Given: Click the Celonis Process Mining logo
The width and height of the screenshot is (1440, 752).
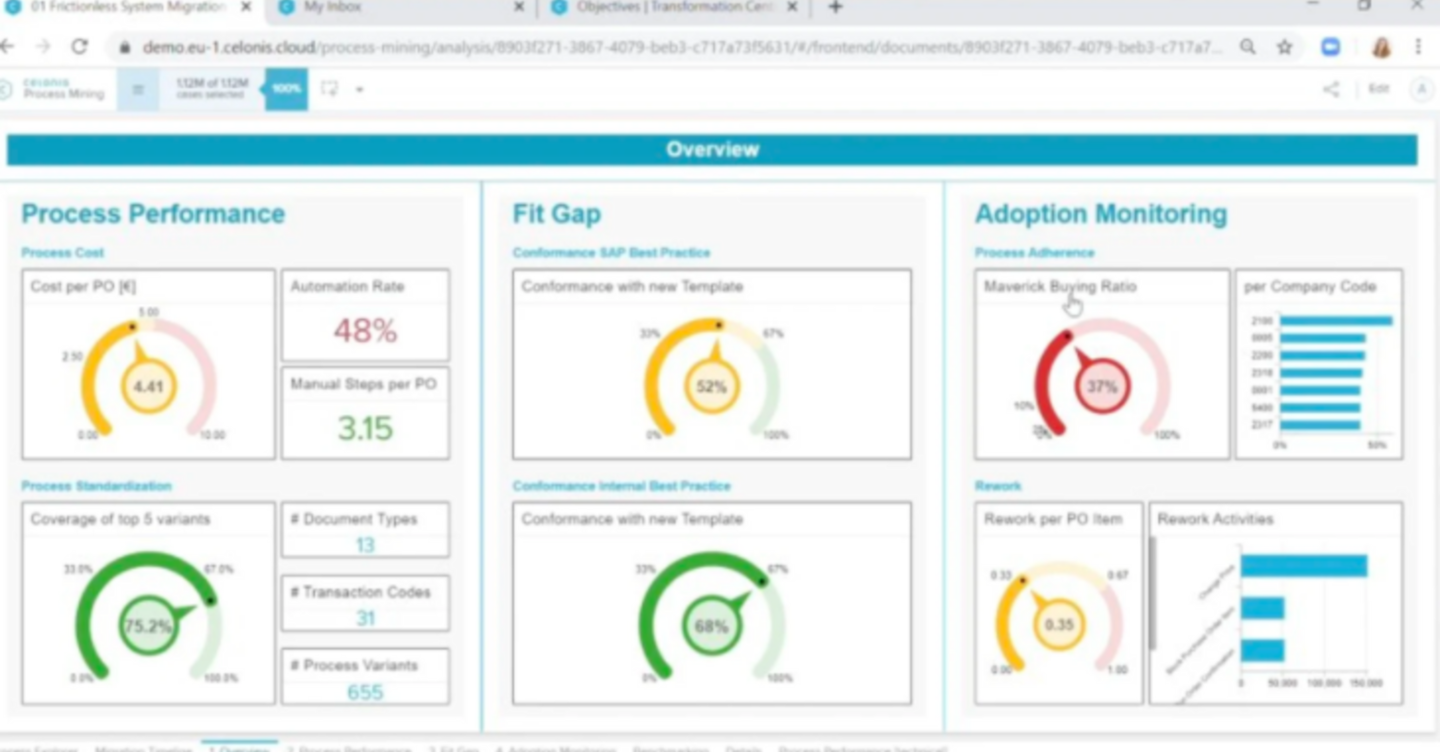Looking at the screenshot, I should click(64, 89).
